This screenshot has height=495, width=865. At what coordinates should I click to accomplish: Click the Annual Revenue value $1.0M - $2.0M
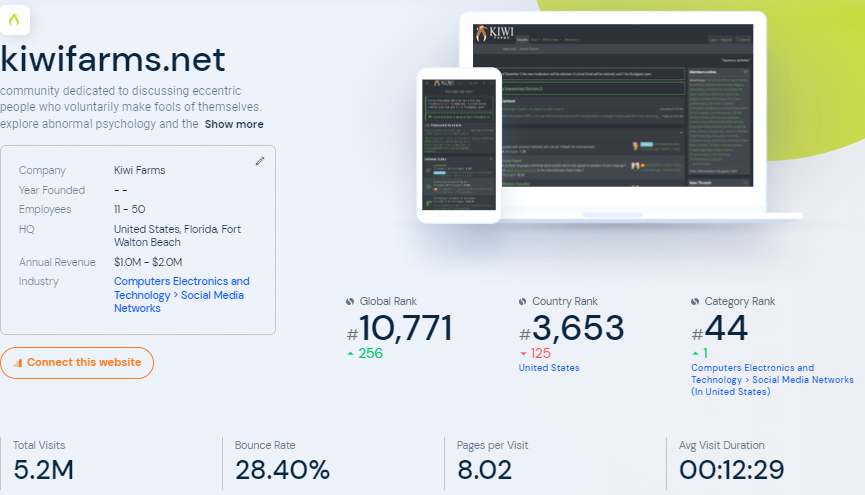[x=148, y=262]
